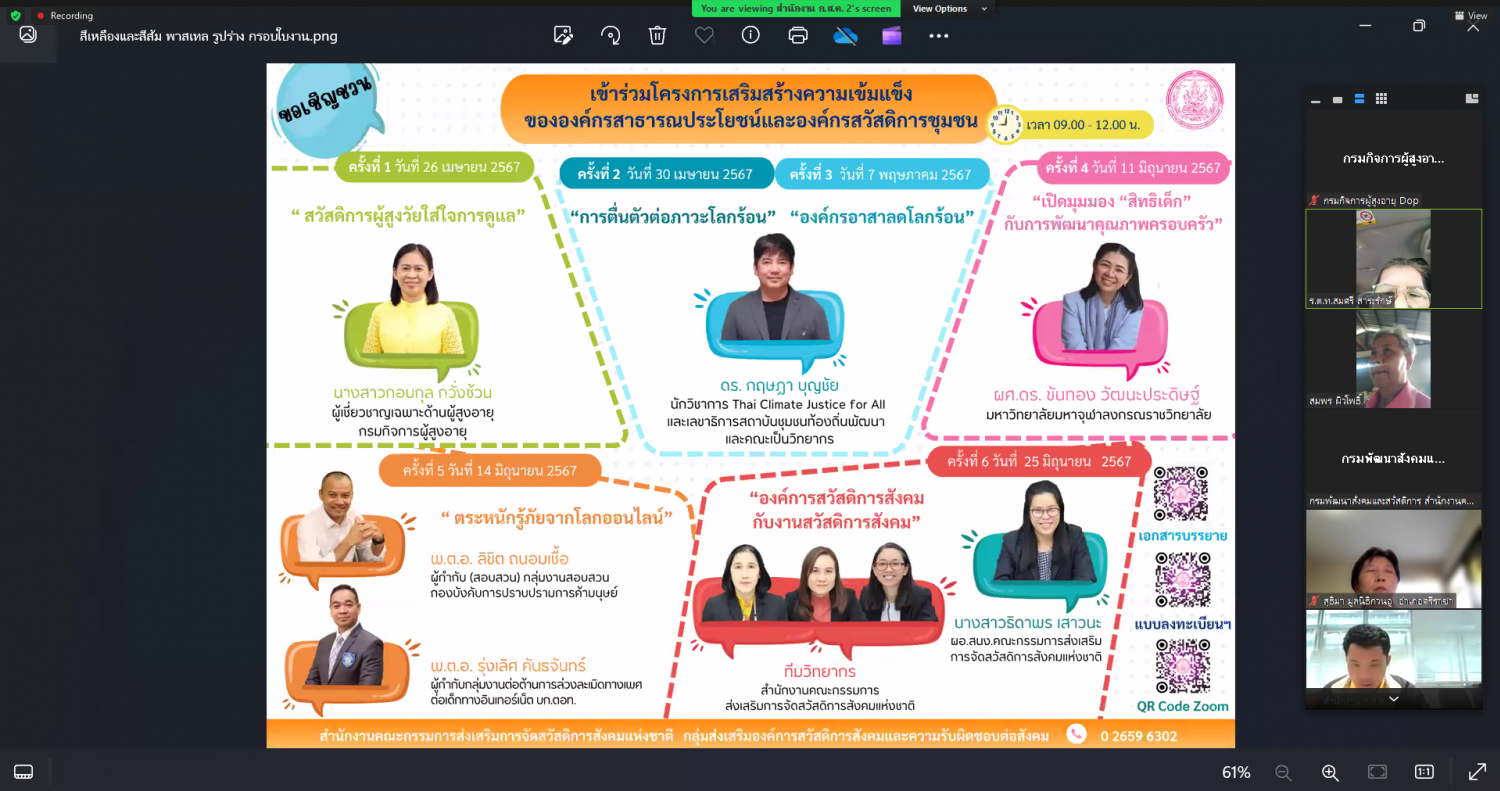Click the image filename ending in .png
The width and height of the screenshot is (1500, 791).
208,36
